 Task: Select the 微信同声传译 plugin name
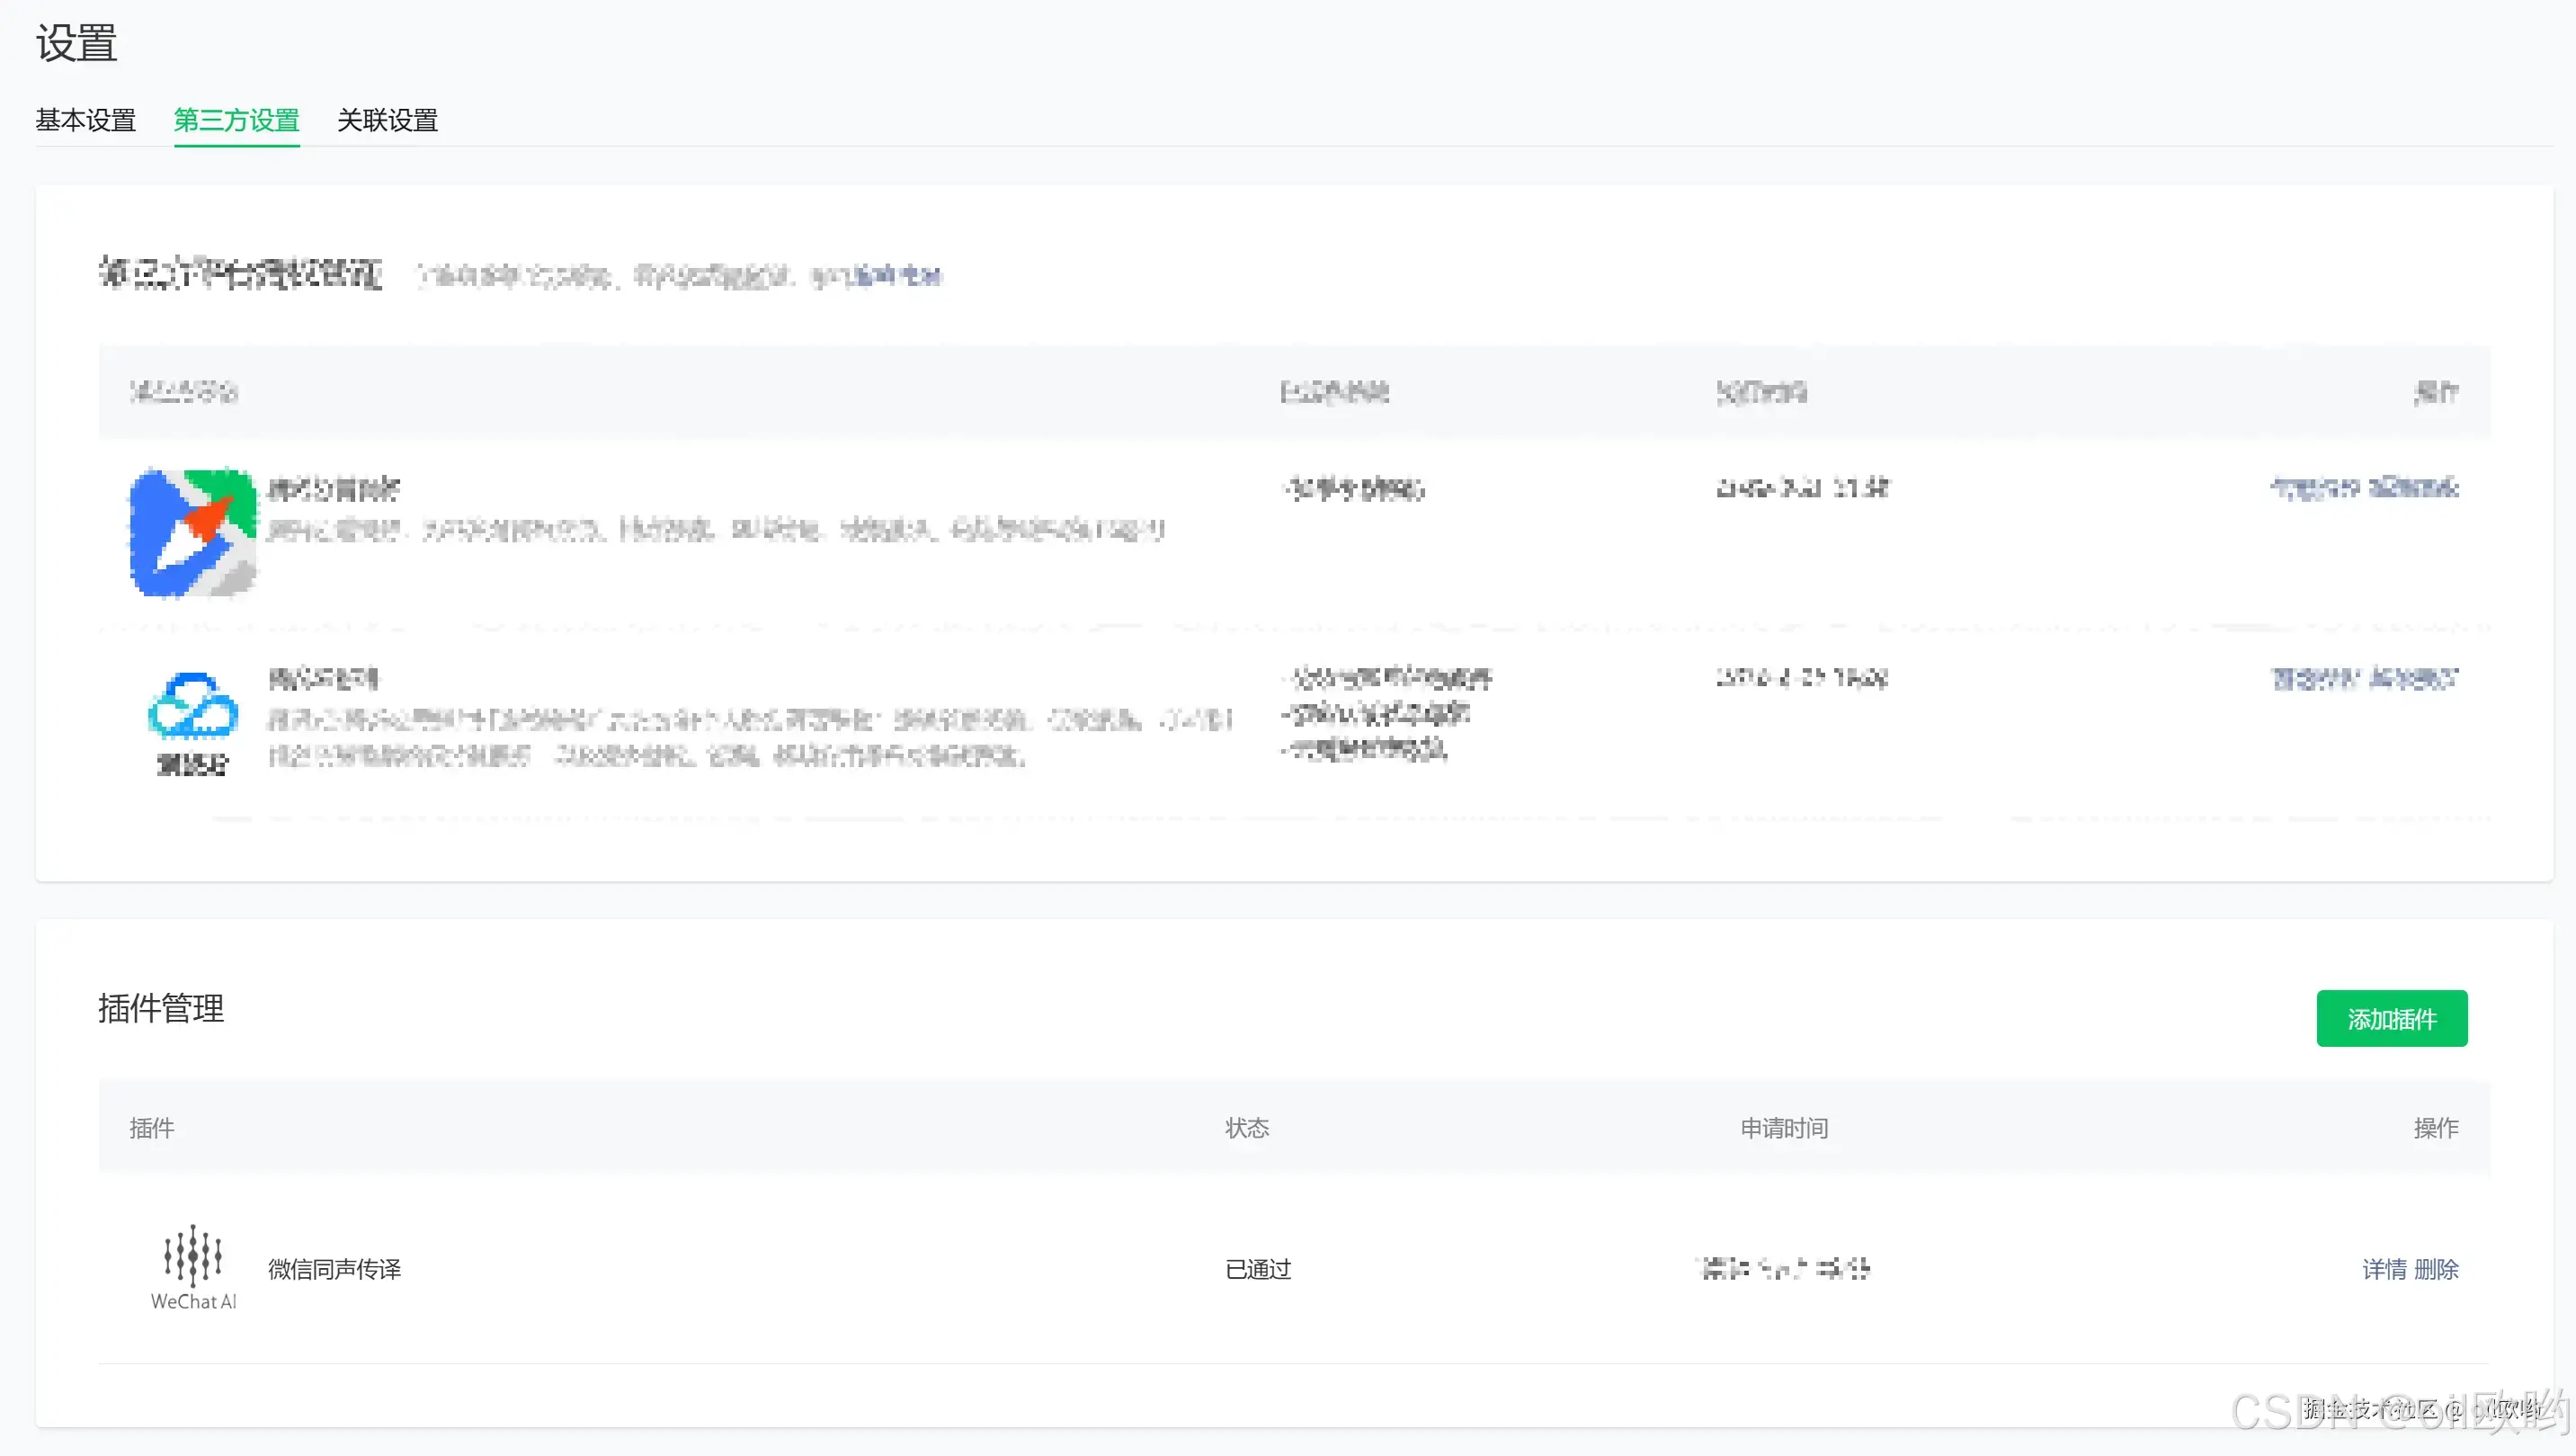334,1269
